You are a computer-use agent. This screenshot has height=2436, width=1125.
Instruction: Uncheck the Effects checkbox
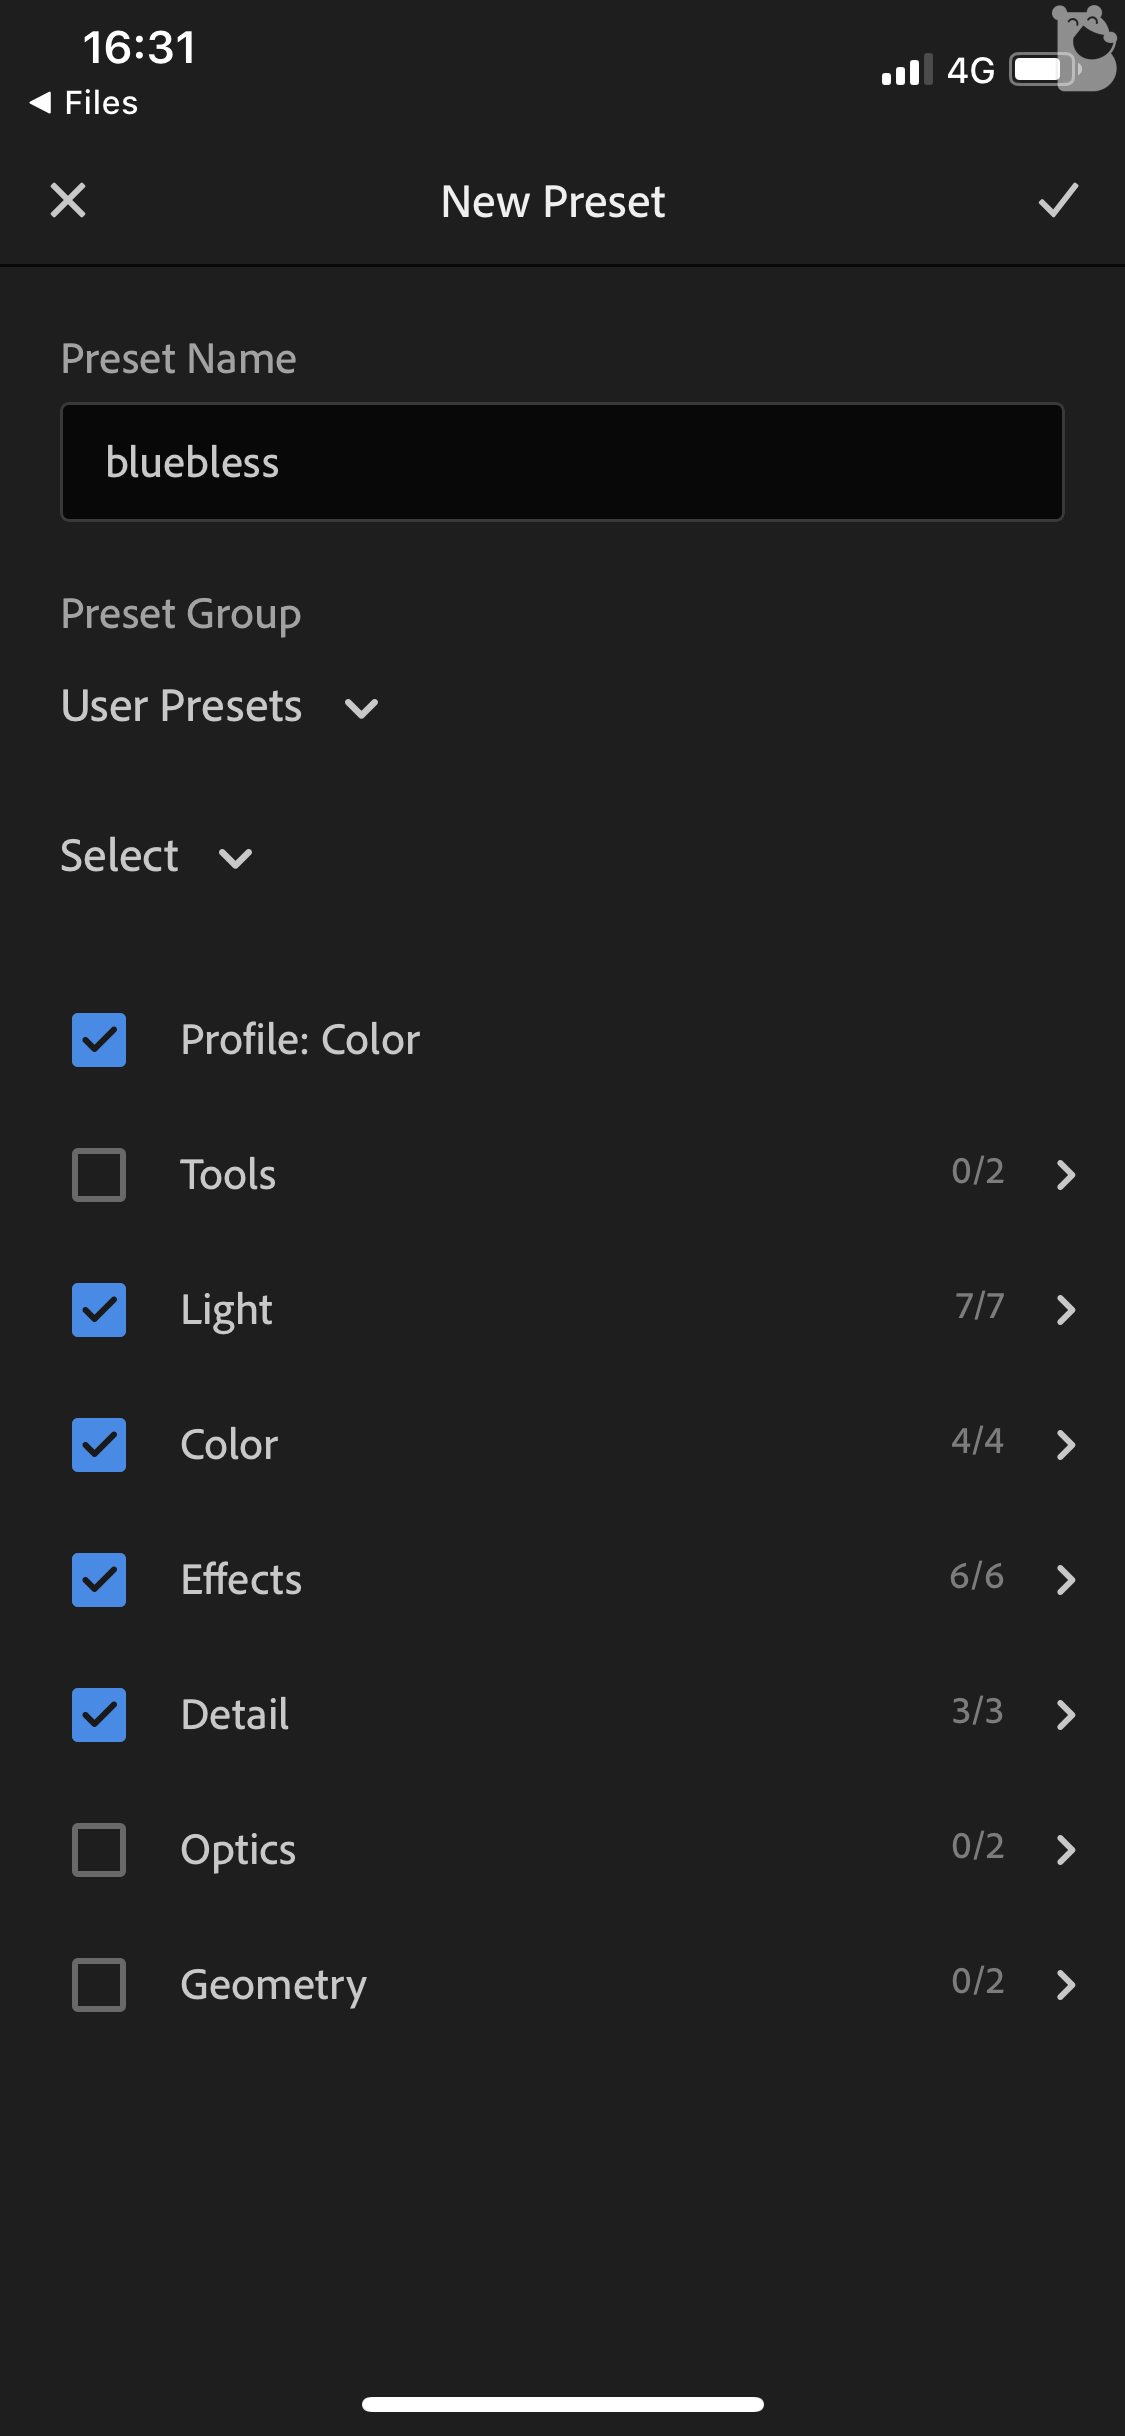(x=99, y=1579)
